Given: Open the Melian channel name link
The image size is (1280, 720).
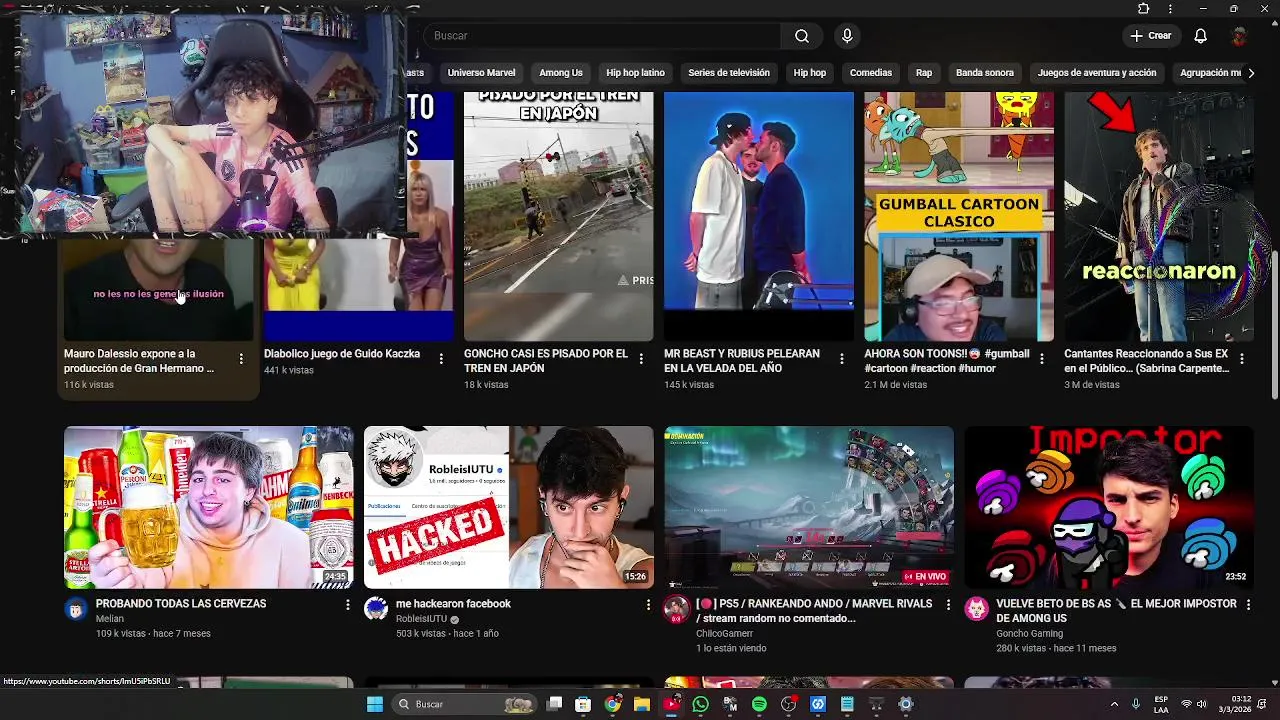Looking at the screenshot, I should (110, 619).
